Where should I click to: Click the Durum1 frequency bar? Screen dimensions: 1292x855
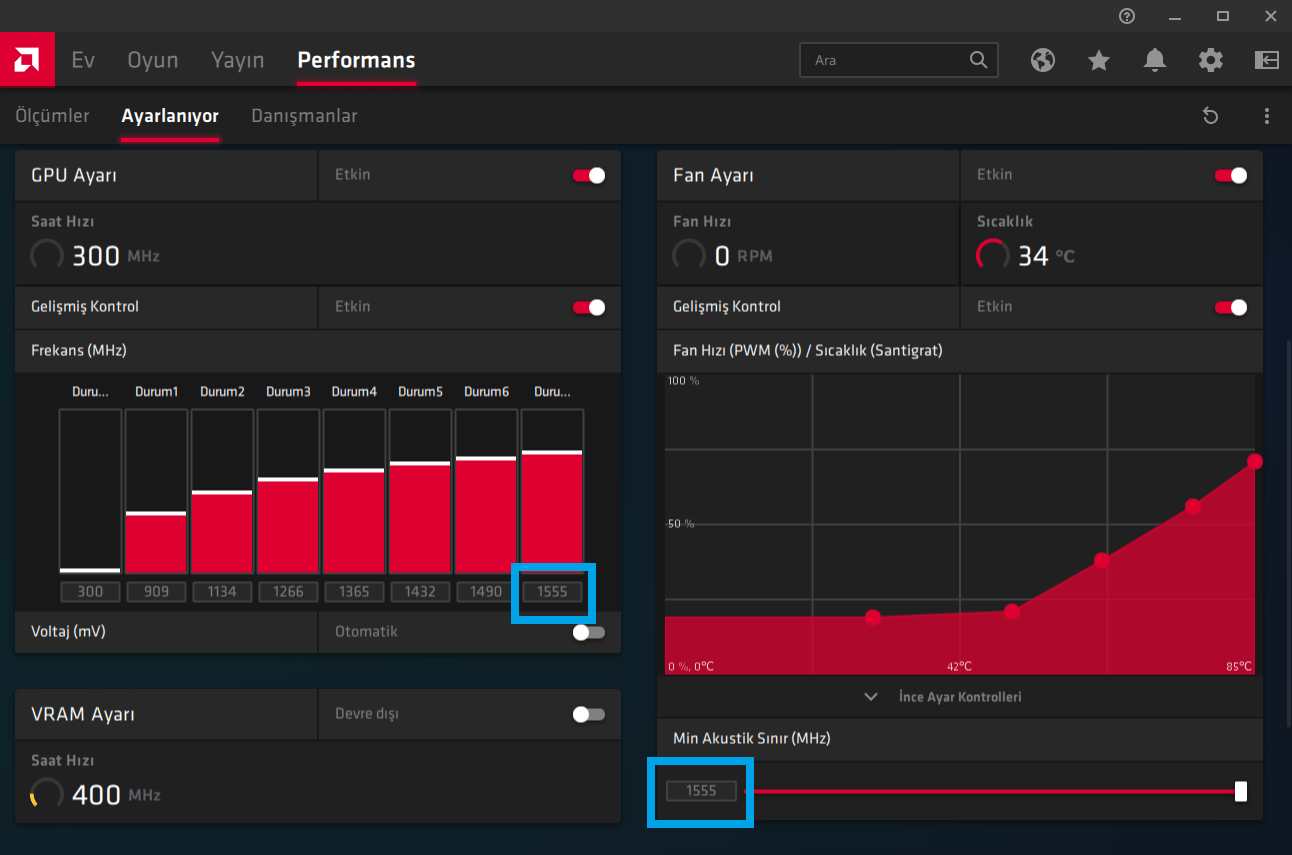pos(156,491)
